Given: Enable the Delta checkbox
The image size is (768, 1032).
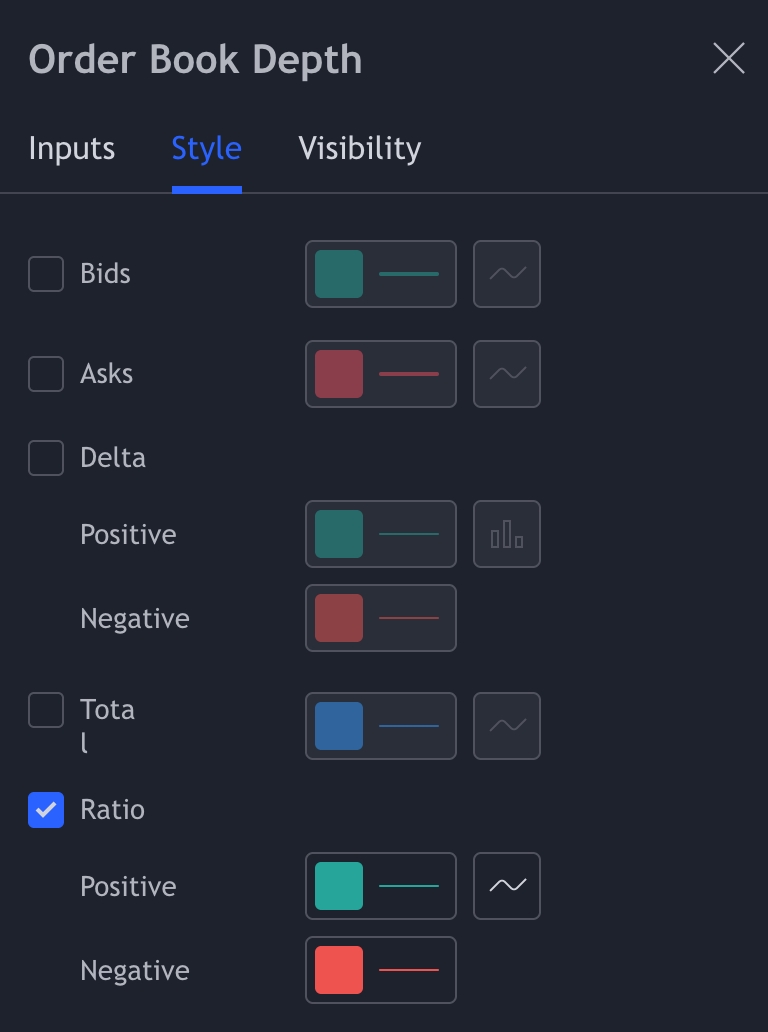Looking at the screenshot, I should (x=46, y=458).
